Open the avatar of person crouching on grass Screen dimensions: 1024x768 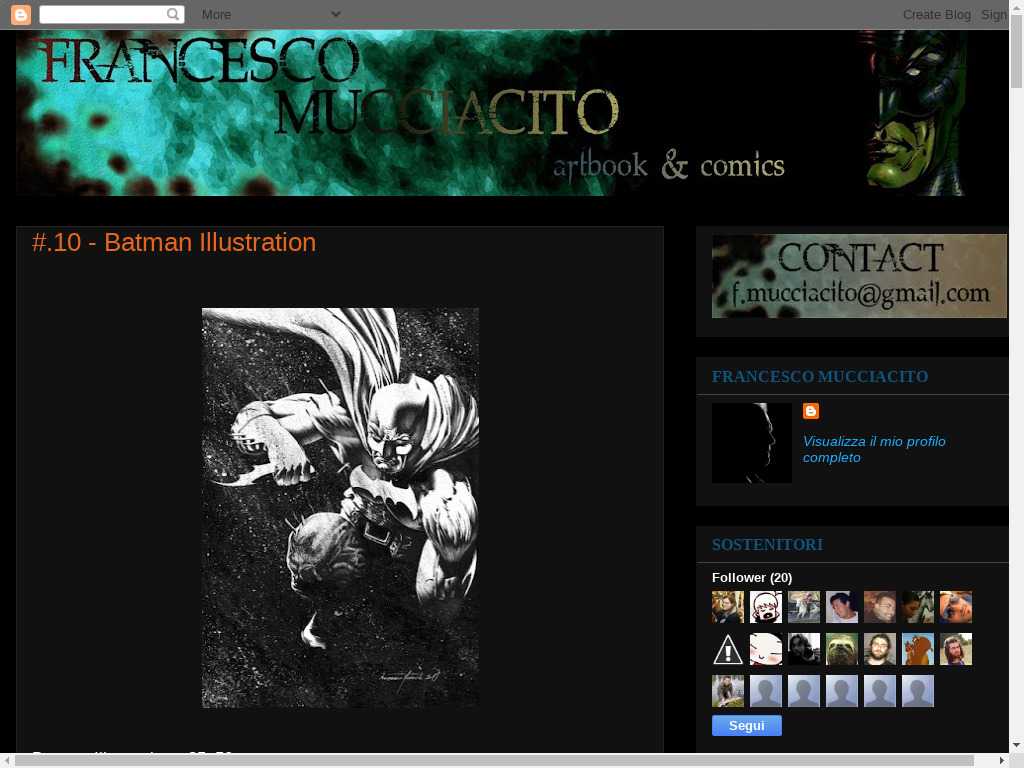pos(728,691)
